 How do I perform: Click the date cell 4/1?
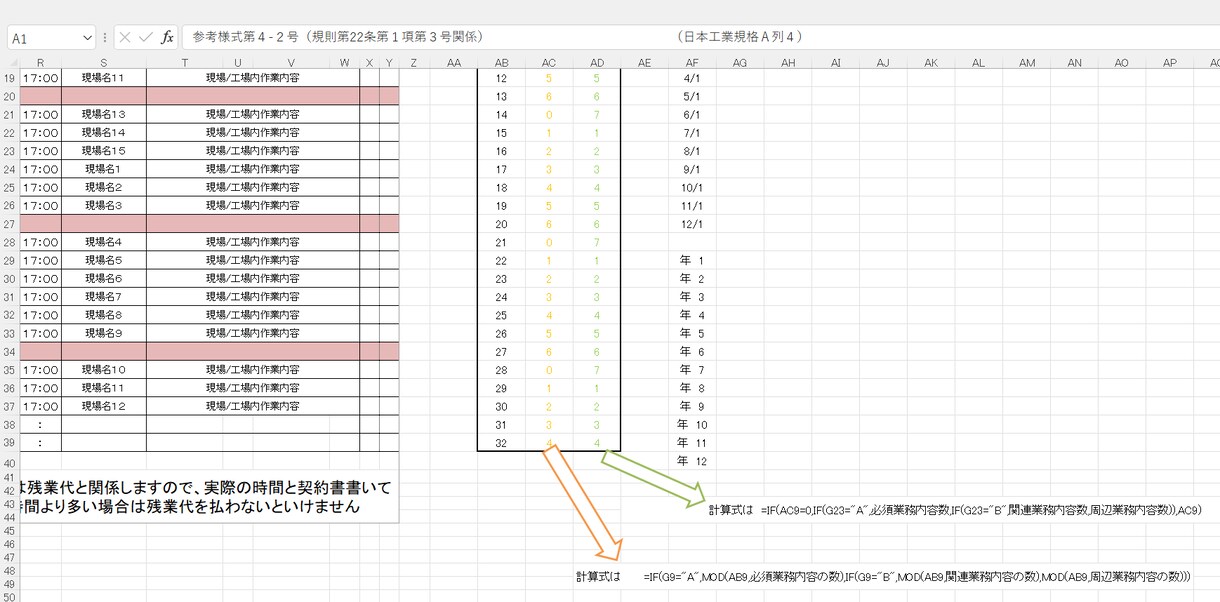pyautogui.click(x=691, y=78)
